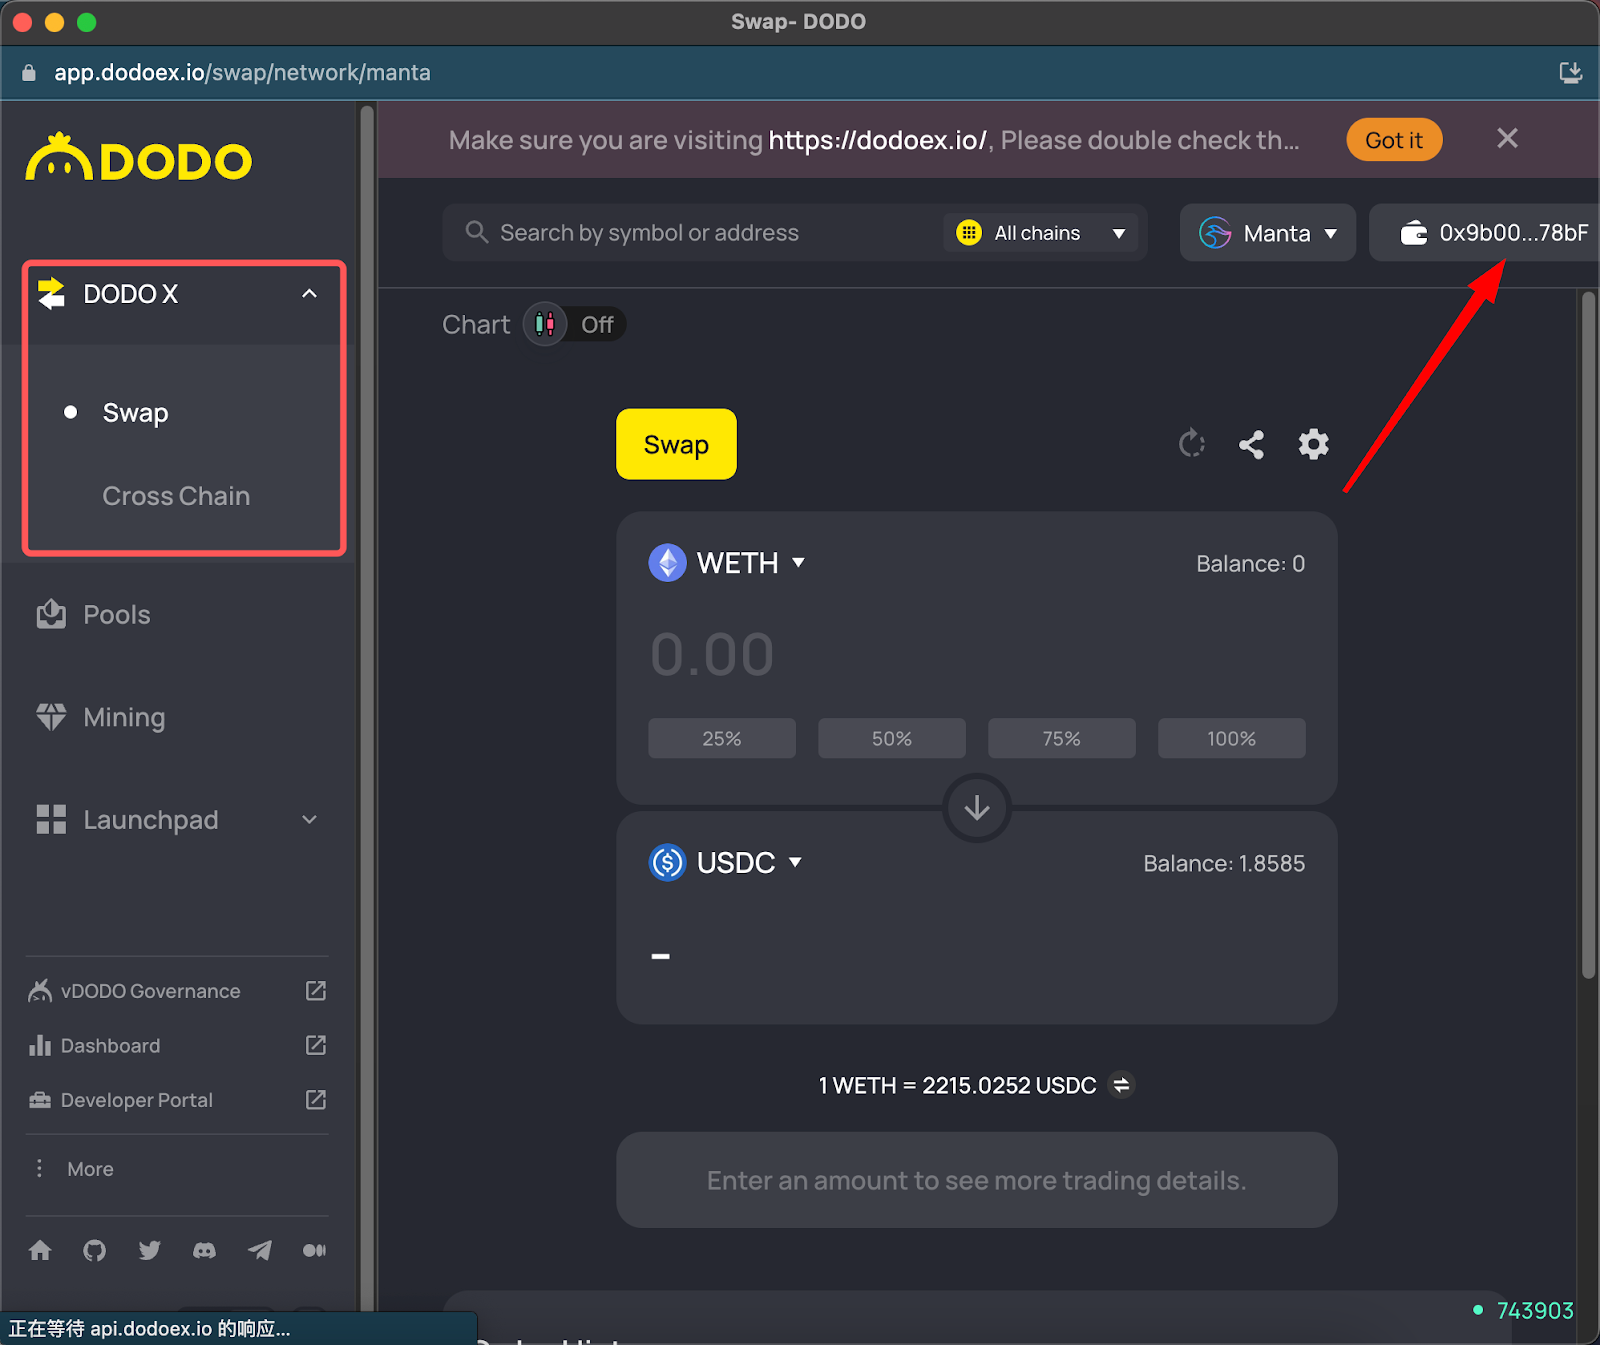Open the Discord icon in sidebar footer
The height and width of the screenshot is (1345, 1600).
(204, 1250)
